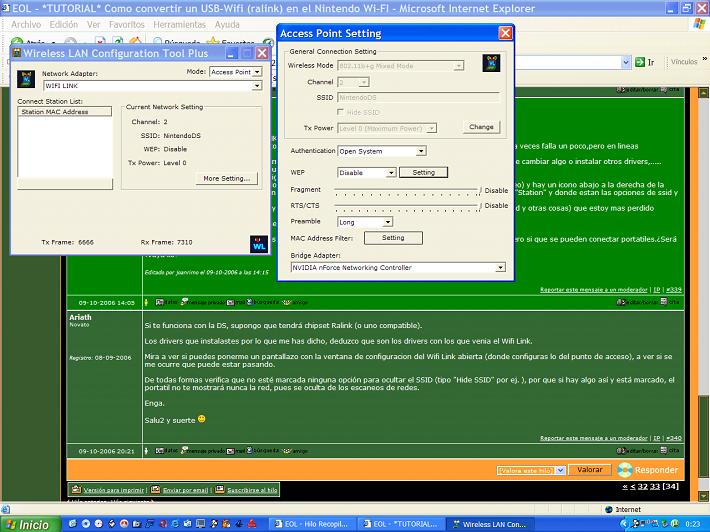Click the Station MAC Address list header
Screen dimensions: 710x532
[x=64, y=112]
